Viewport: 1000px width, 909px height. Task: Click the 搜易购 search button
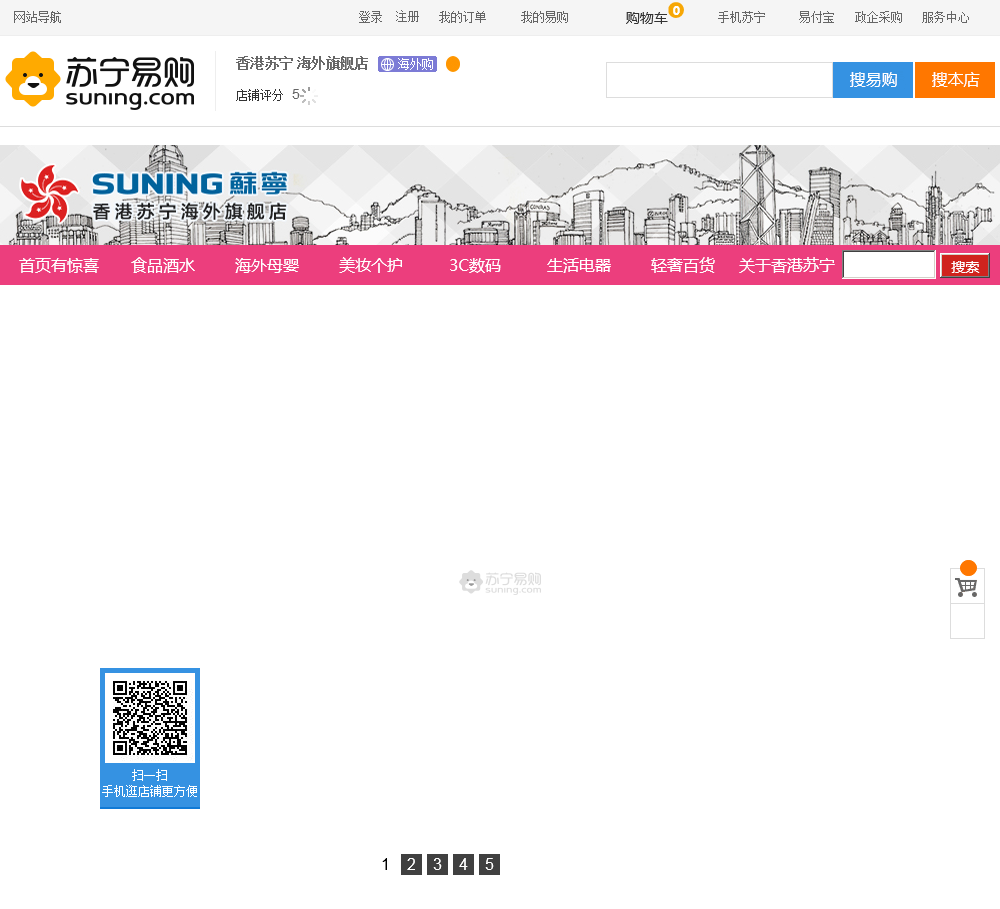click(872, 80)
